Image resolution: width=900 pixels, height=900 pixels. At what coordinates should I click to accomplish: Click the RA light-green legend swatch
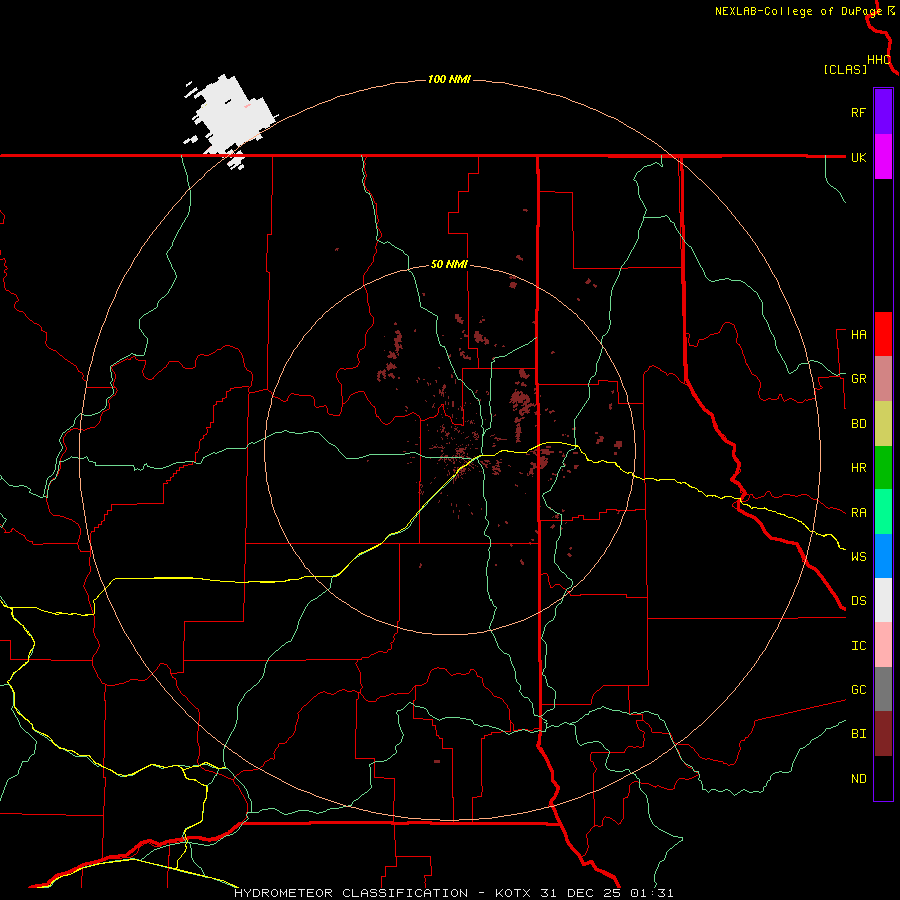pos(883,512)
